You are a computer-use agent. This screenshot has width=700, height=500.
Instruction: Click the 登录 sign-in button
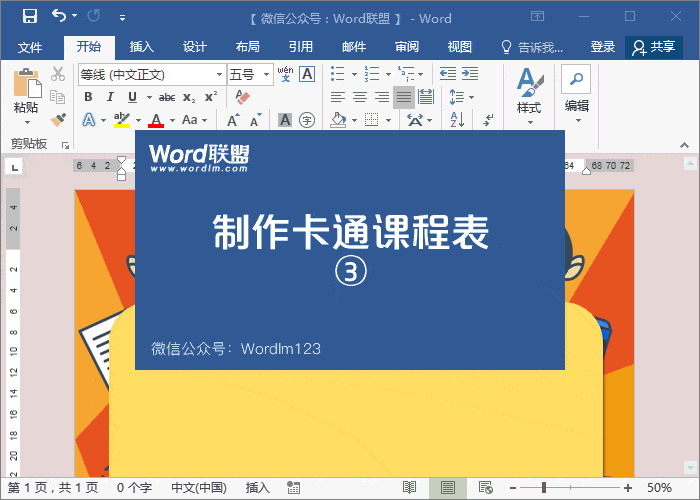pyautogui.click(x=603, y=46)
